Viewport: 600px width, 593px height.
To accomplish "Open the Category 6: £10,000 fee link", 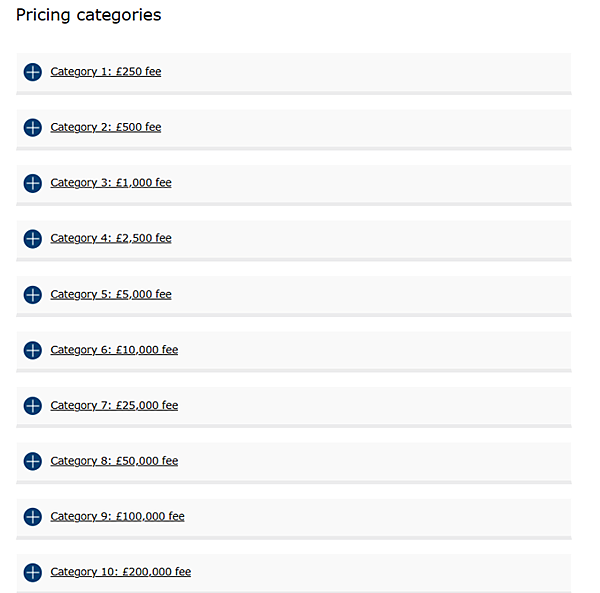I will 114,350.
